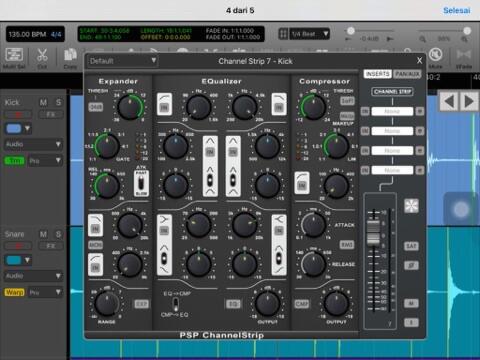Click the compressor RELEASE knob
Image resolution: width=480 pixels, height=360 pixels.
pos(313,264)
